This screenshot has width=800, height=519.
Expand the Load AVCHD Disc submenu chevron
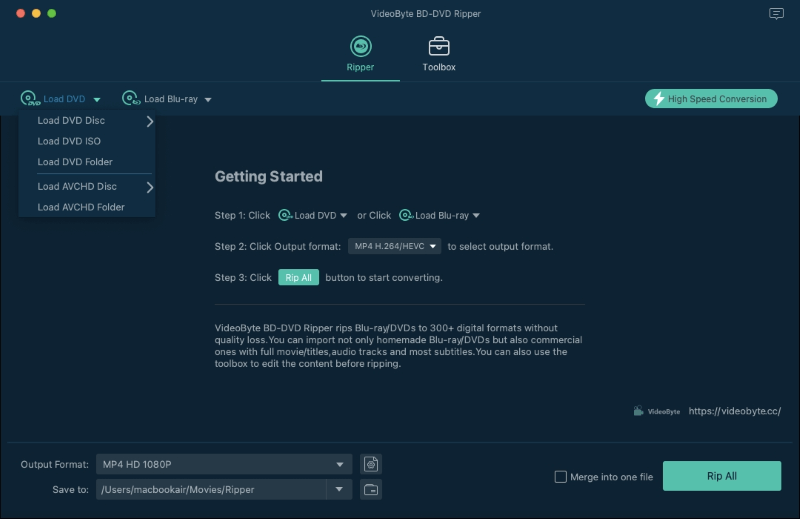pos(149,187)
